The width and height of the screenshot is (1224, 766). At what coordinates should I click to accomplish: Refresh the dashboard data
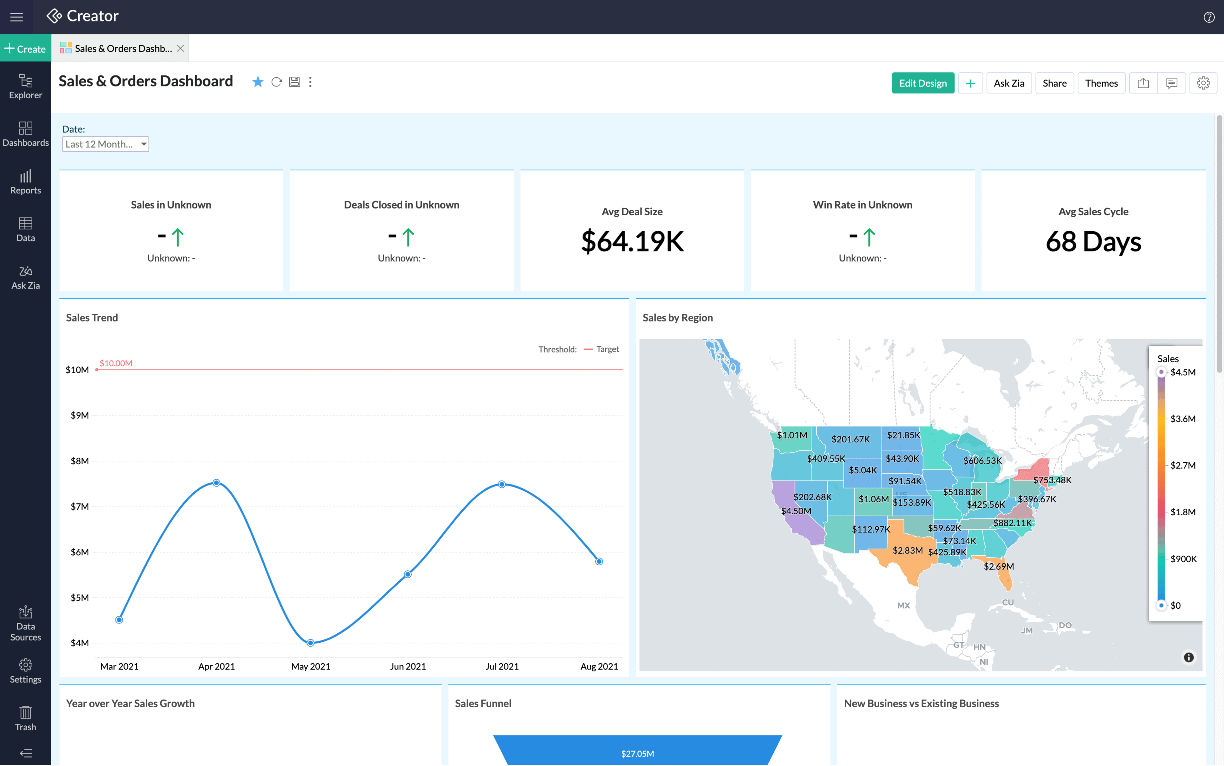coord(276,82)
